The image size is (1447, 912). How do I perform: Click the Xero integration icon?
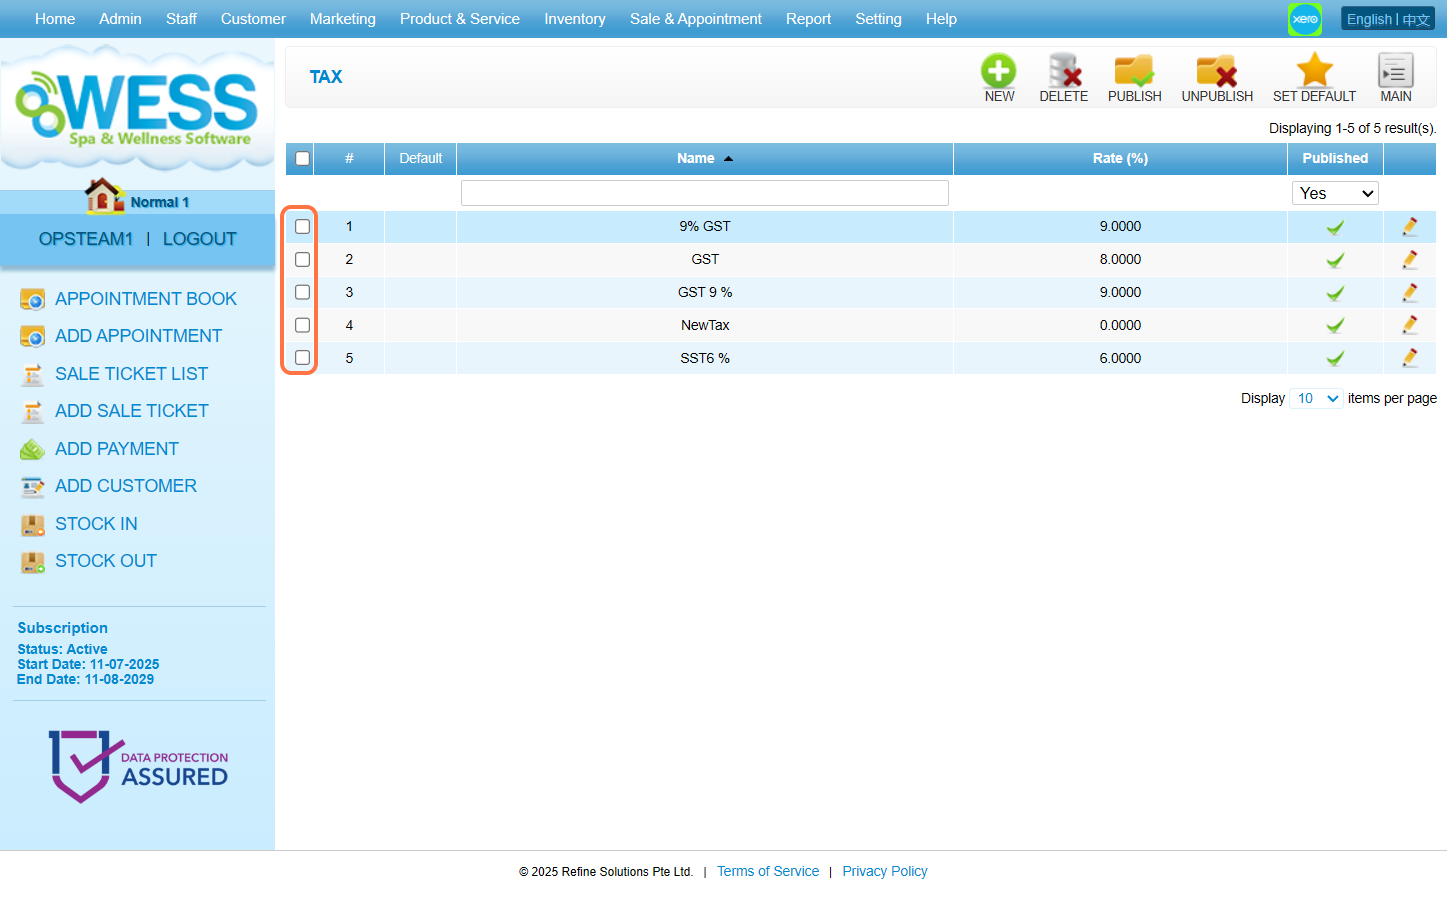coord(1304,19)
